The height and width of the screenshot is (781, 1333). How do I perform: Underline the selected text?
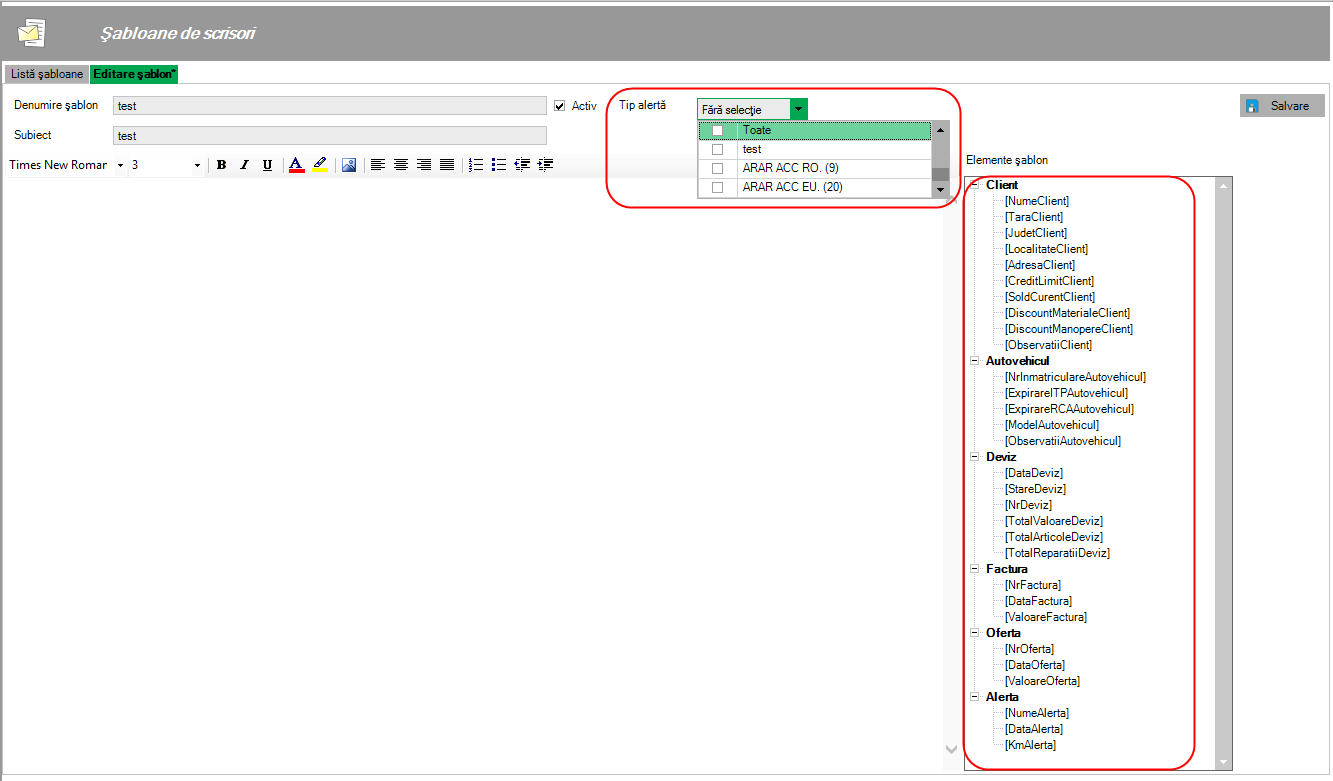(267, 165)
